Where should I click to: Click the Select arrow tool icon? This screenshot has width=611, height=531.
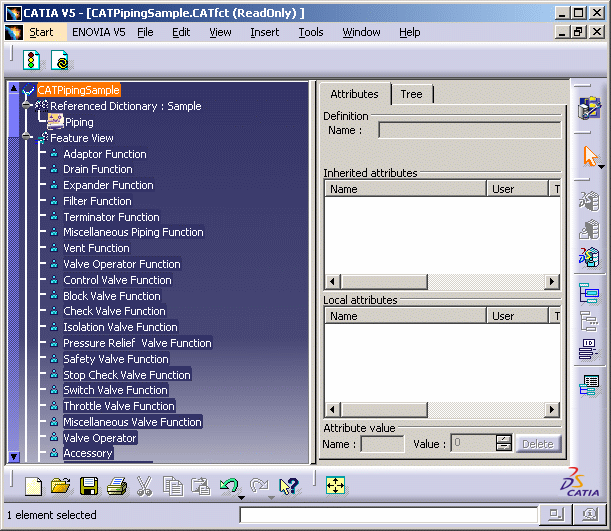[591, 156]
